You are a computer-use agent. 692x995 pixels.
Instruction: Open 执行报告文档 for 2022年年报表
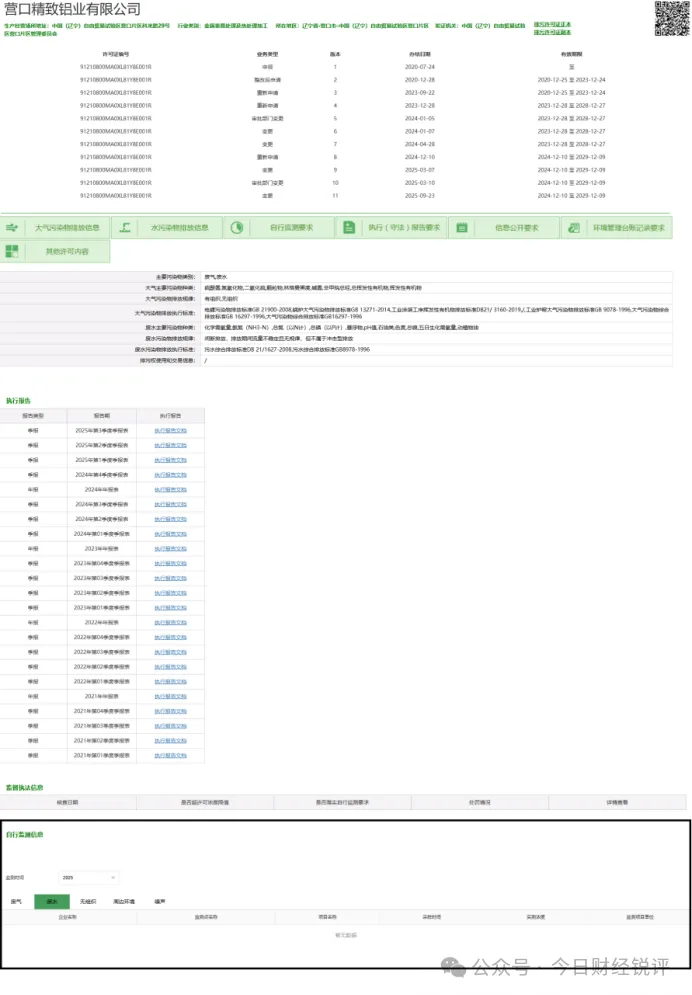coord(171,623)
